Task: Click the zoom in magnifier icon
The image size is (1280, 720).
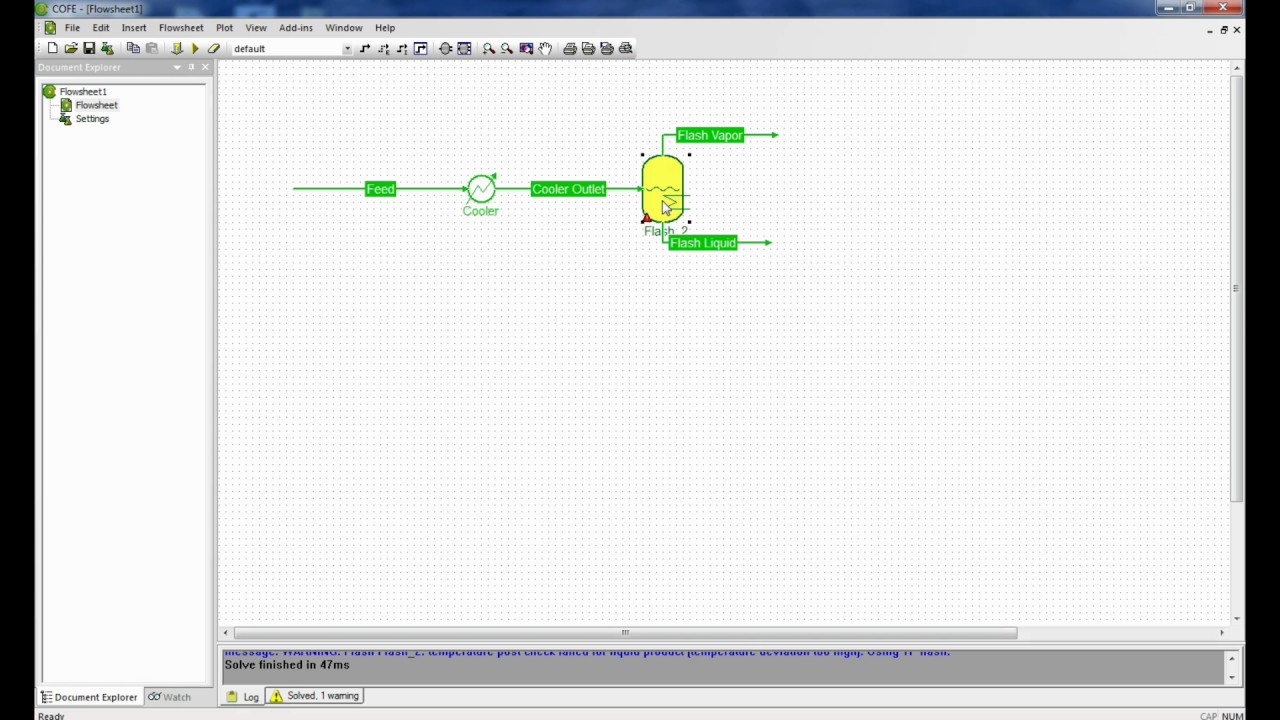Action: coord(489,48)
